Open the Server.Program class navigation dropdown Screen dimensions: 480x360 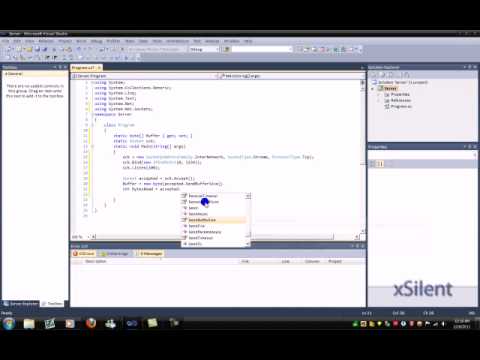[x=143, y=76]
